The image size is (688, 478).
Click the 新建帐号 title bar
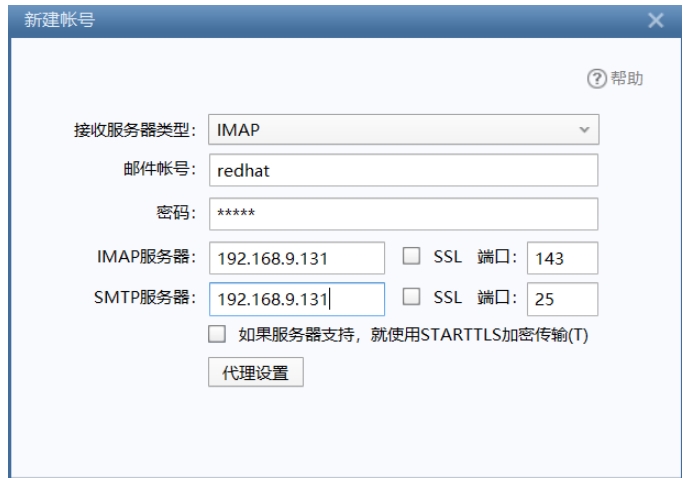click(x=300, y=20)
